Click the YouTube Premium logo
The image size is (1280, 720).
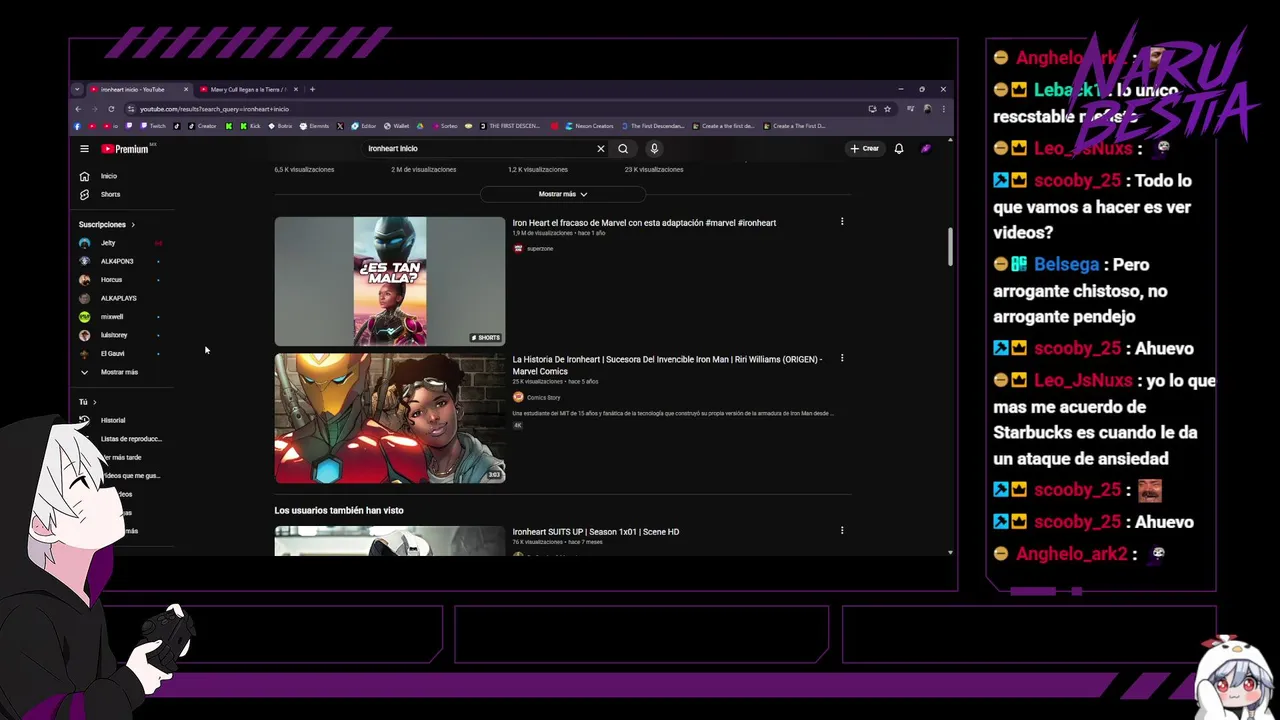coord(125,149)
